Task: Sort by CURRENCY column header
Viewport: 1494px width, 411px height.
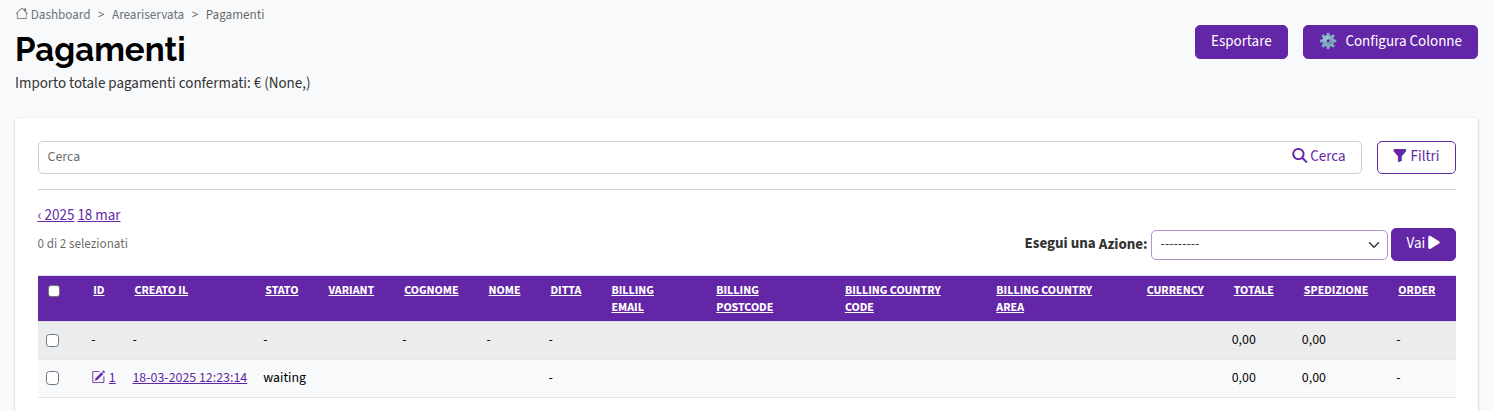Action: pos(1175,290)
